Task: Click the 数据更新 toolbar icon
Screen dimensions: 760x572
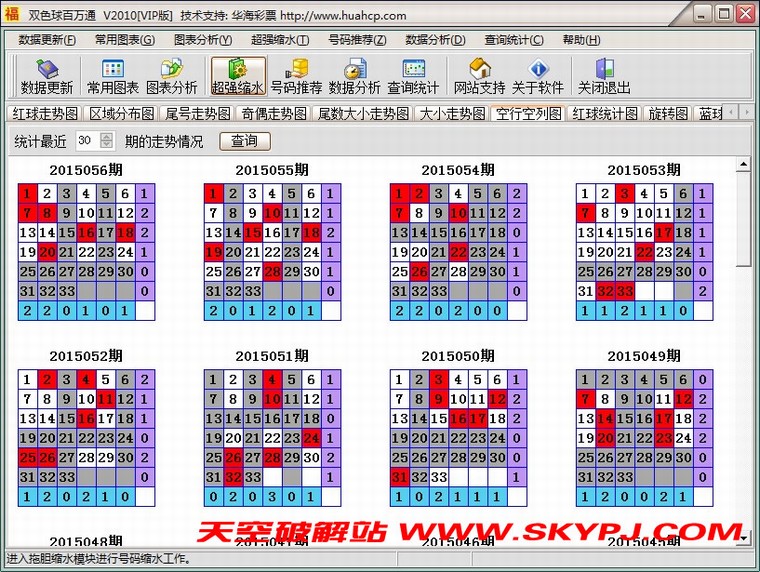Action: (40, 76)
